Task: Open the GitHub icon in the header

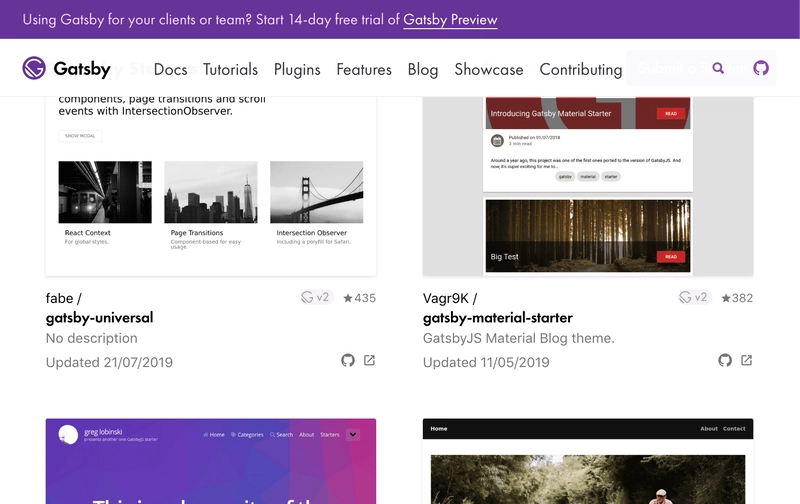Action: 761,68
